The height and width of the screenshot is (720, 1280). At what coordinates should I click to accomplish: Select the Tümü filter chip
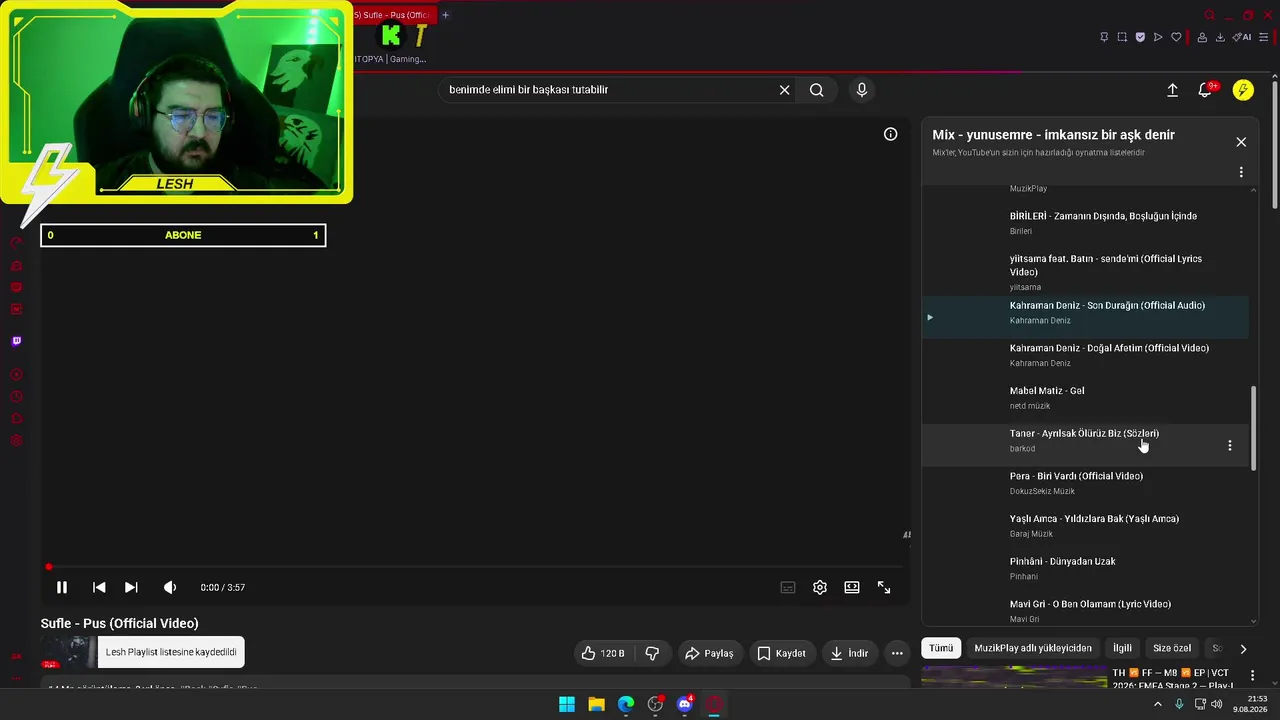(x=941, y=648)
